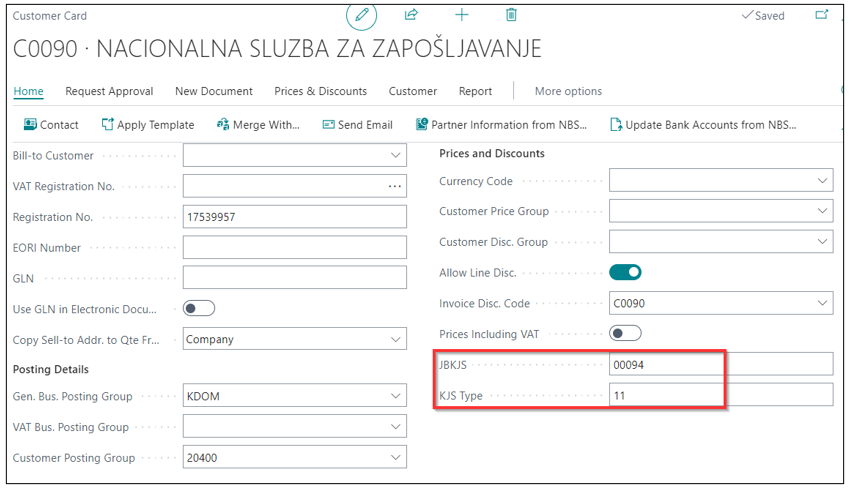Click the VAT Registration No. field
850x490 pixels.
294,186
